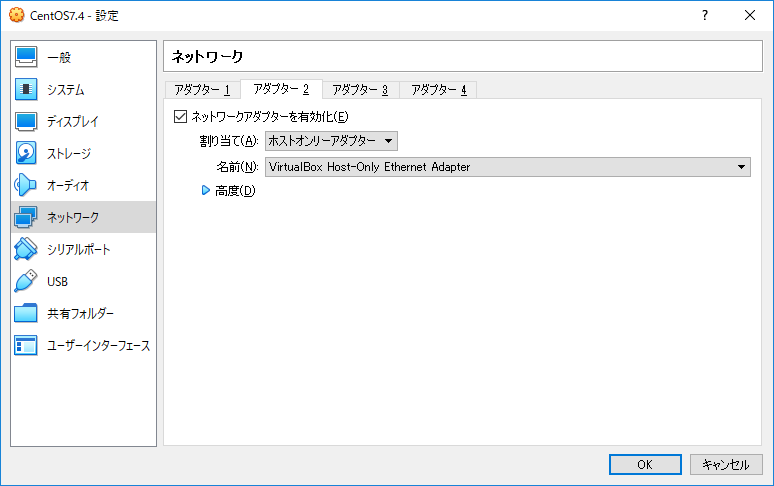The height and width of the screenshot is (486, 774).
Task: Click the Cancel (キャンセル) button
Action: 726,465
